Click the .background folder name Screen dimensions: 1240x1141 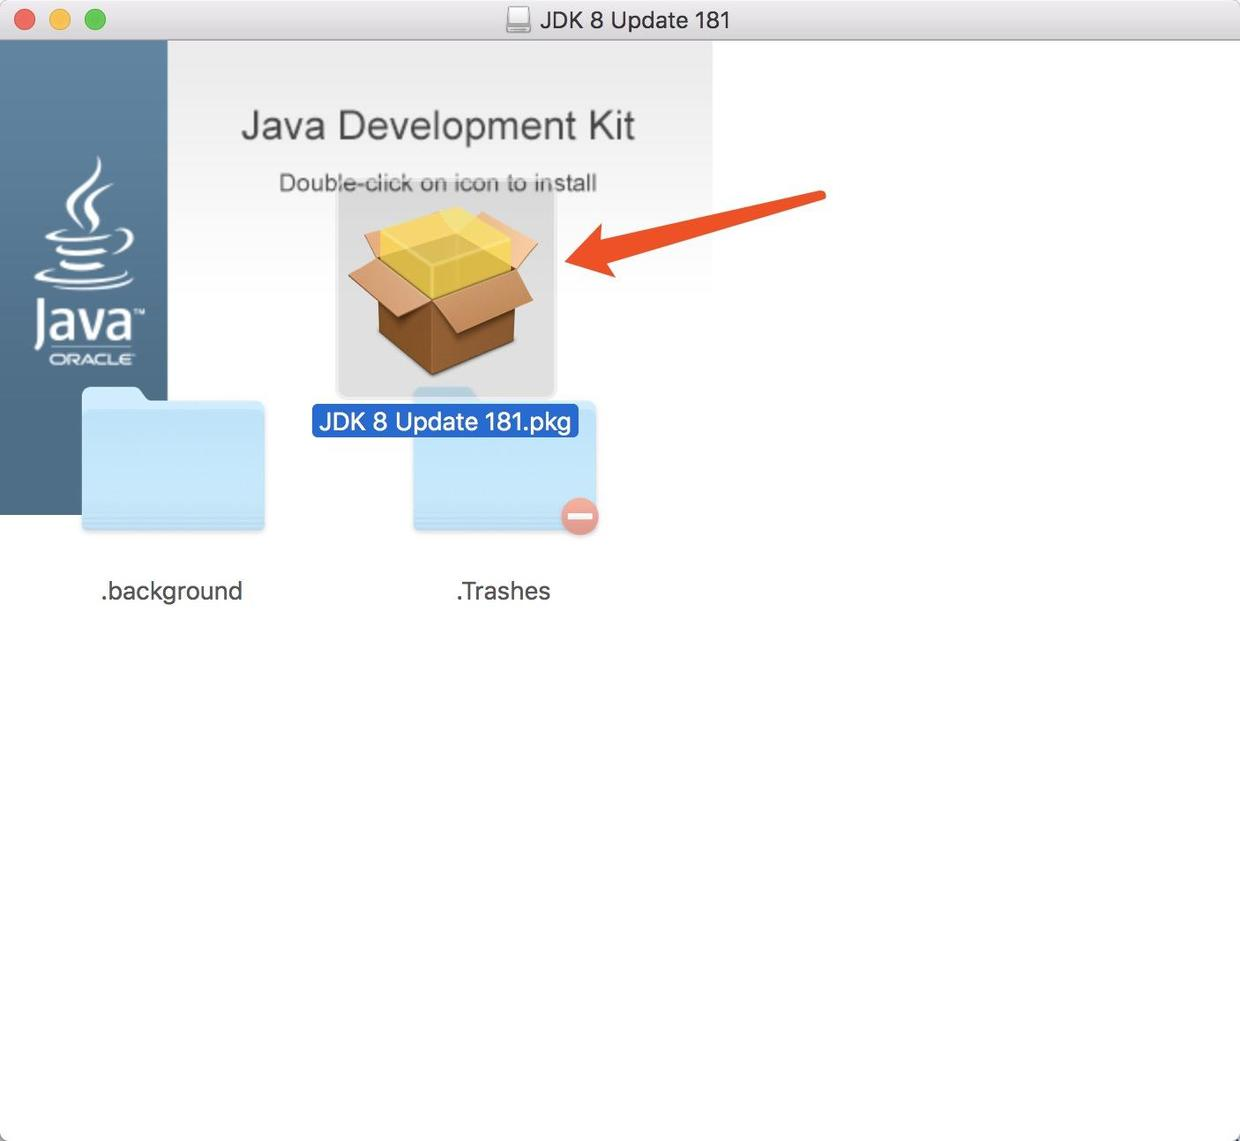pos(172,591)
